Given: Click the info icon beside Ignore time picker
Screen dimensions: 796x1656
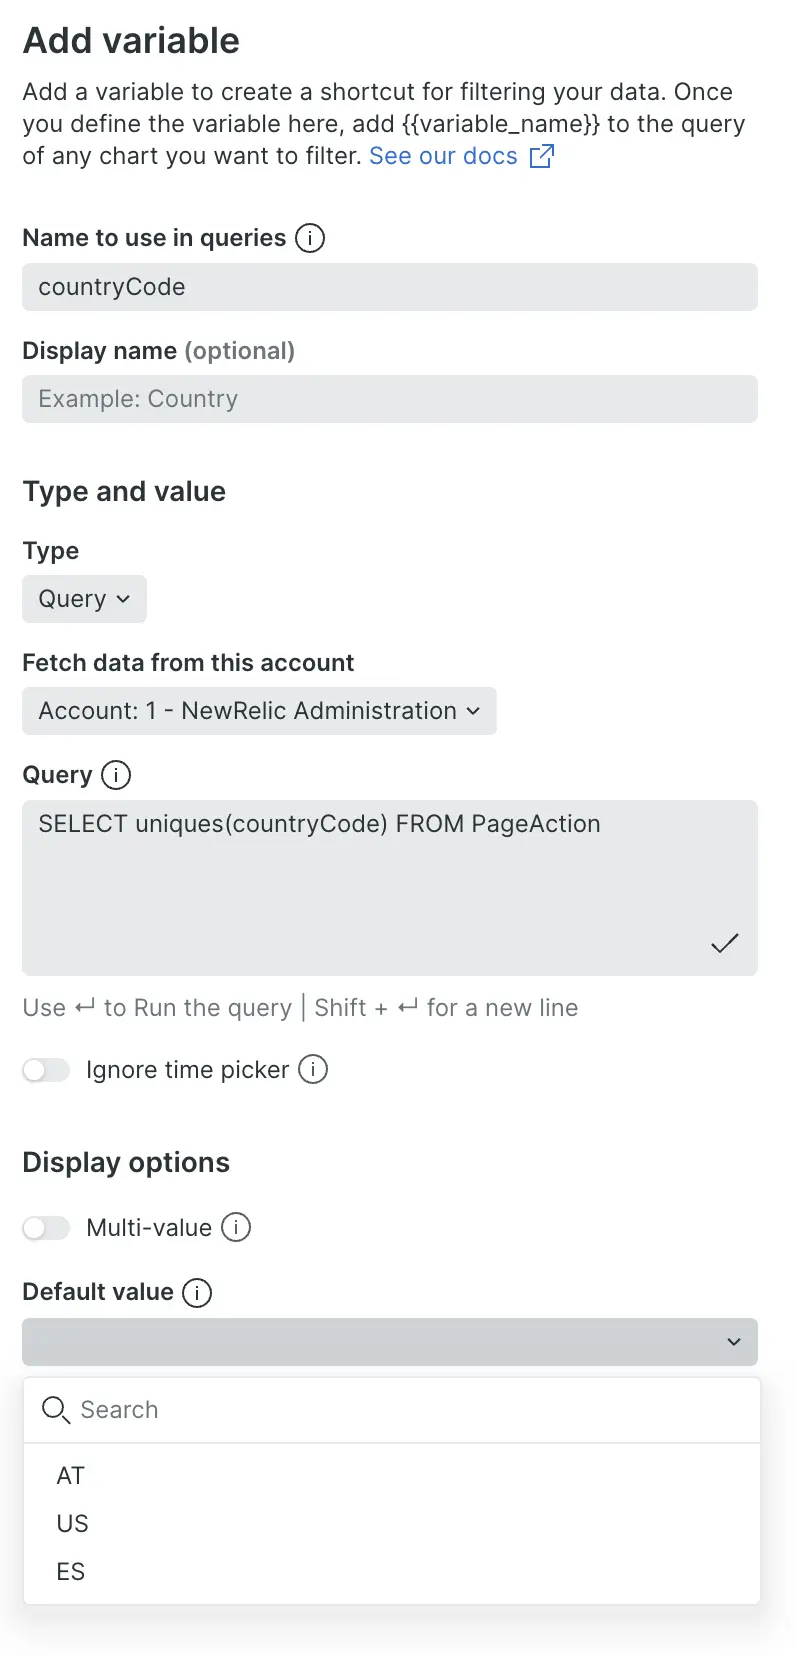Looking at the screenshot, I should [x=313, y=1069].
